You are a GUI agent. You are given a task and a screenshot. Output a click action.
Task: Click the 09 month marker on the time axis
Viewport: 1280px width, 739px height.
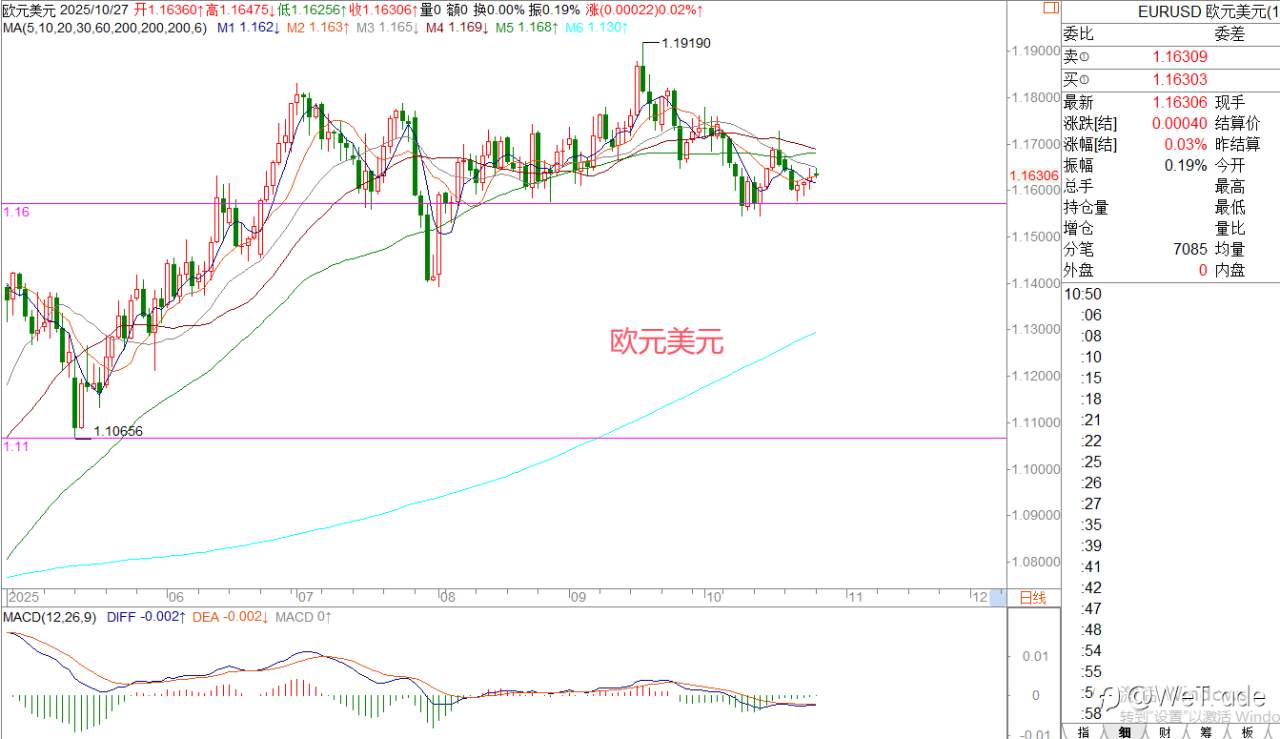pos(577,597)
